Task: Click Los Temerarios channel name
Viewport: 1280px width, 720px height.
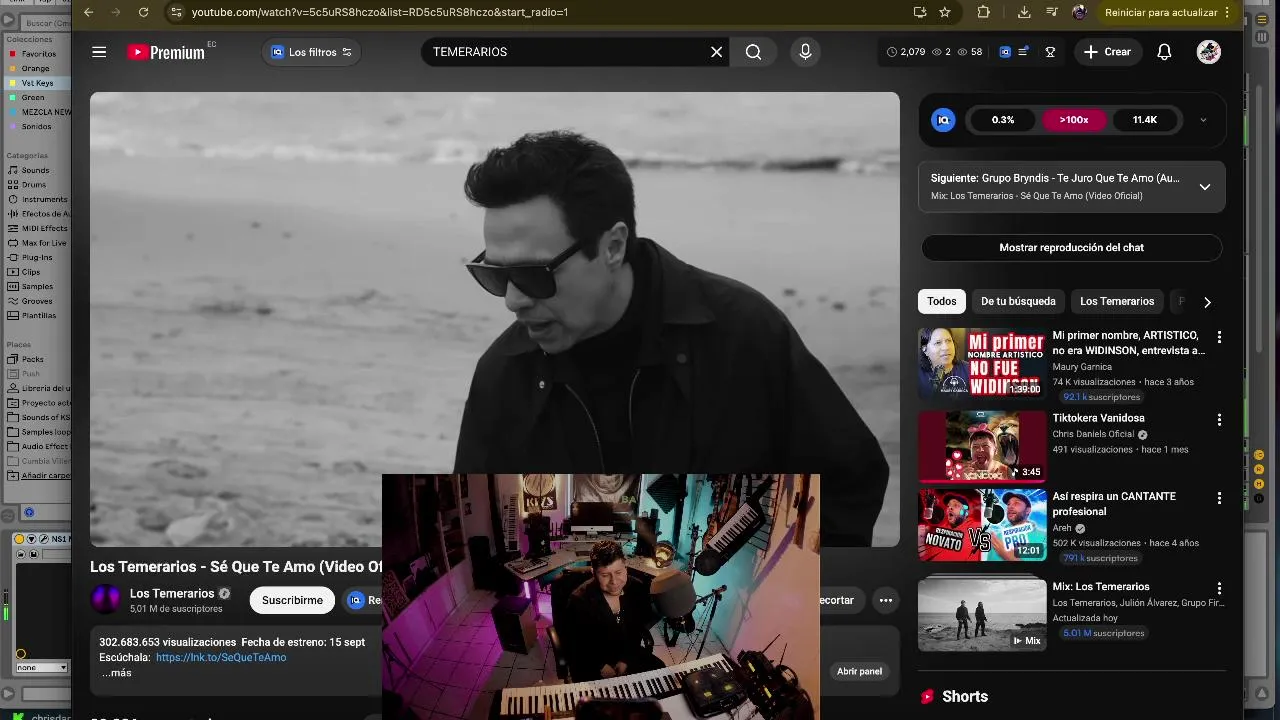Action: coord(172,594)
